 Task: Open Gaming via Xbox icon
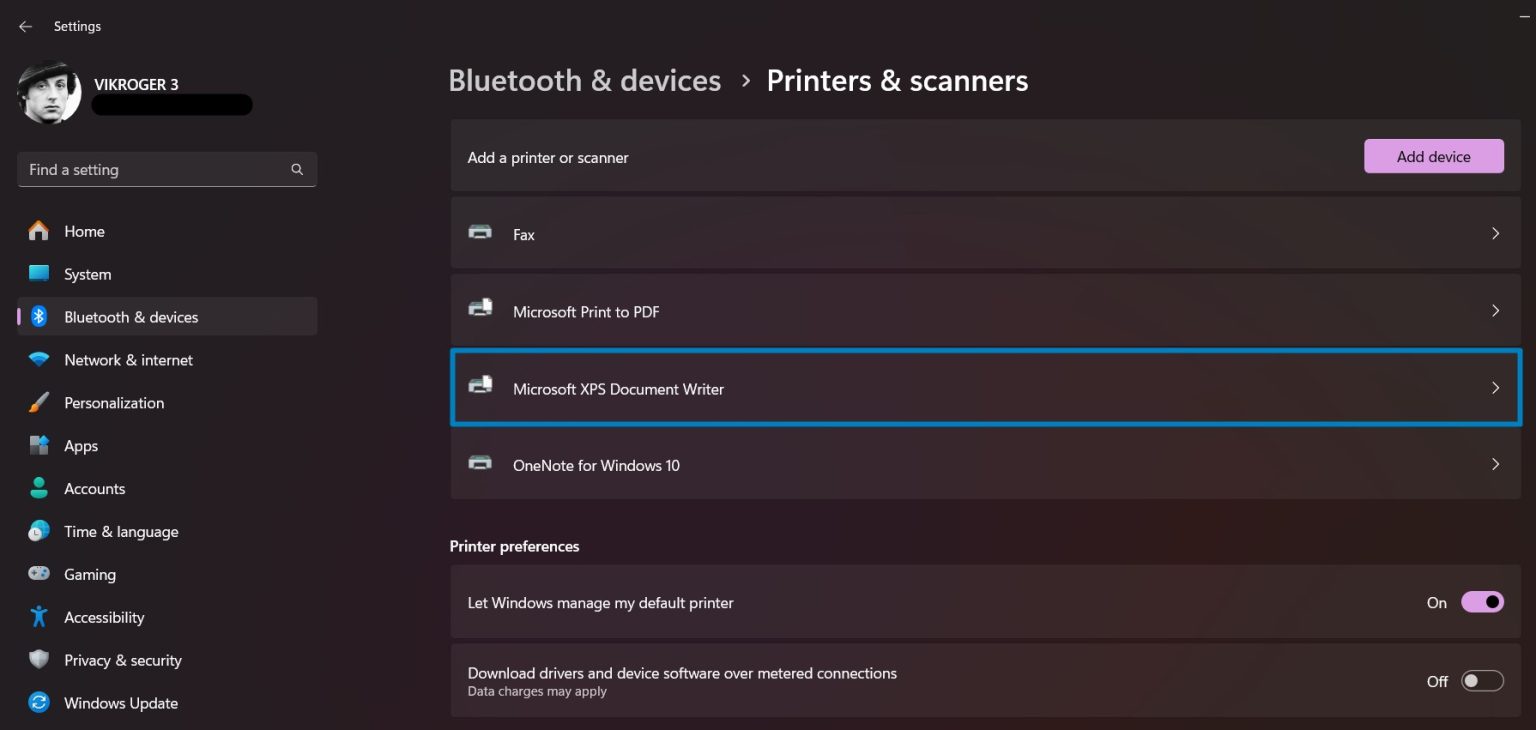tap(38, 574)
